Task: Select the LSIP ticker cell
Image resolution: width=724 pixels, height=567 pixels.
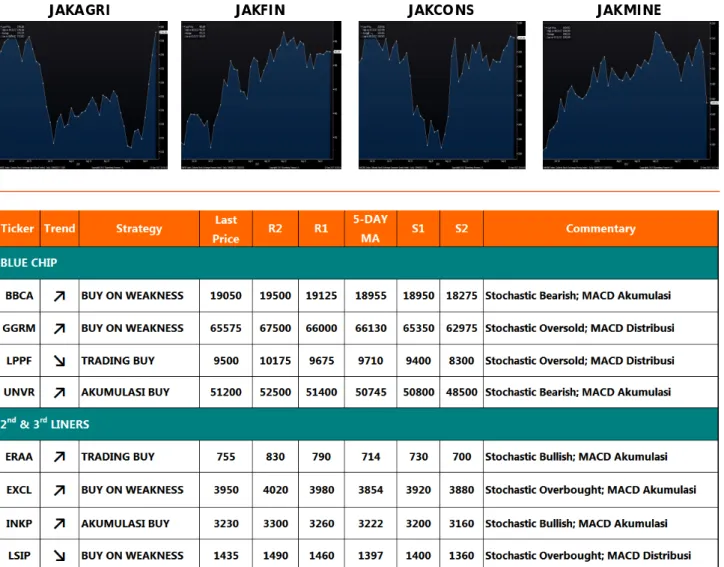Action: (x=19, y=555)
